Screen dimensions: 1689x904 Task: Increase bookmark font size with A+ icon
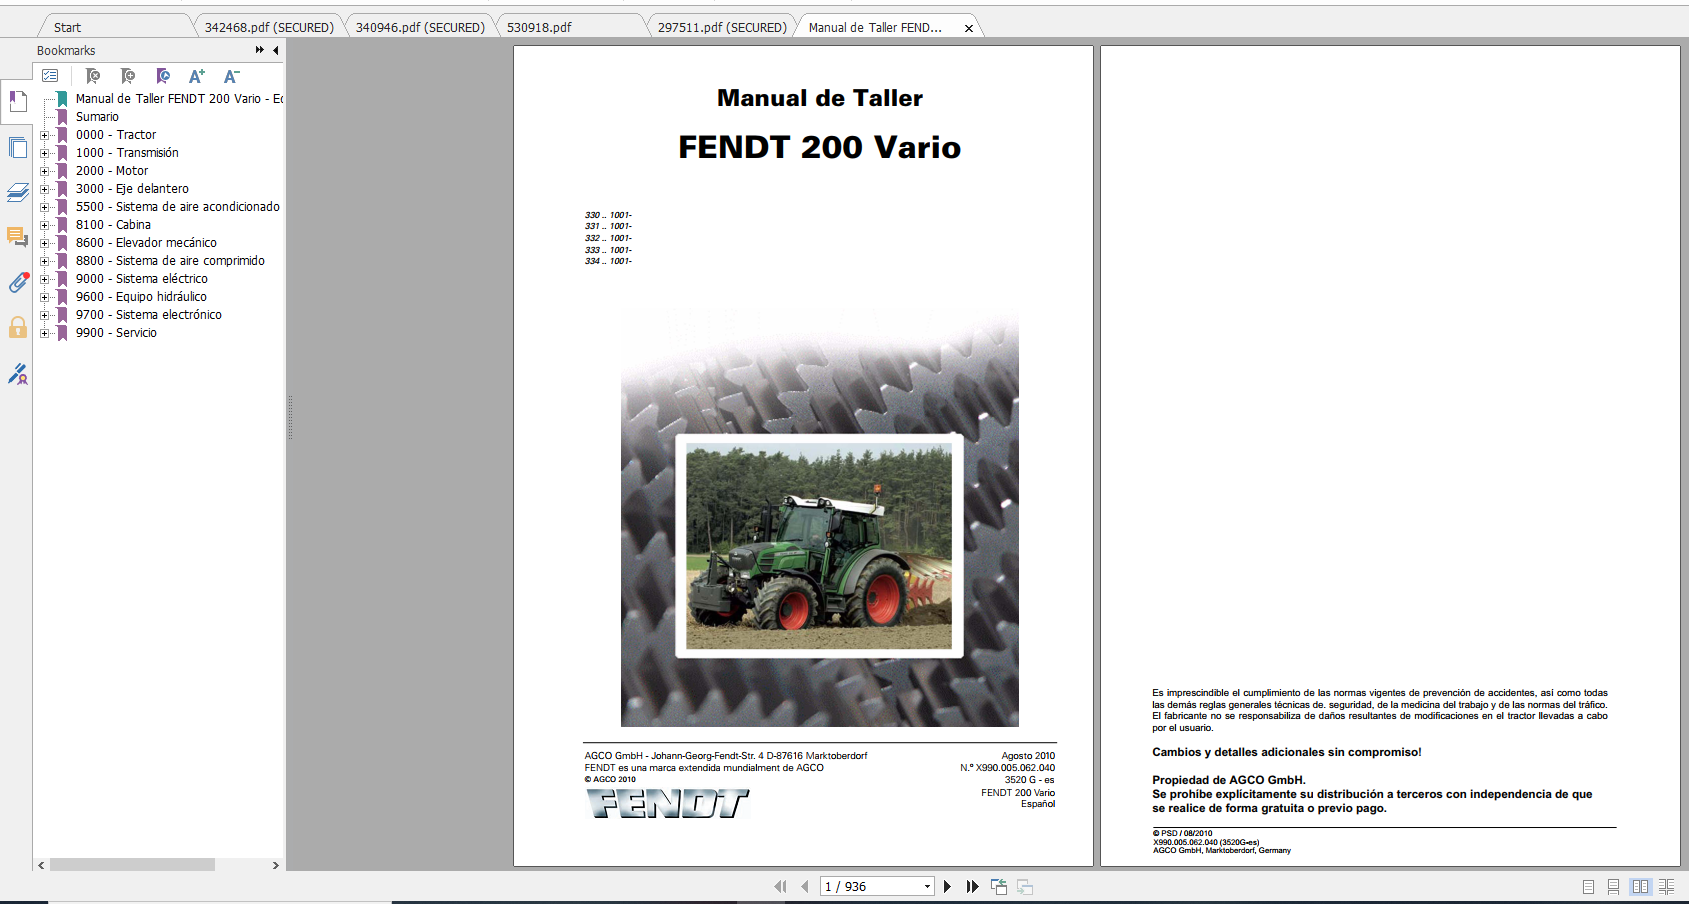(x=197, y=76)
